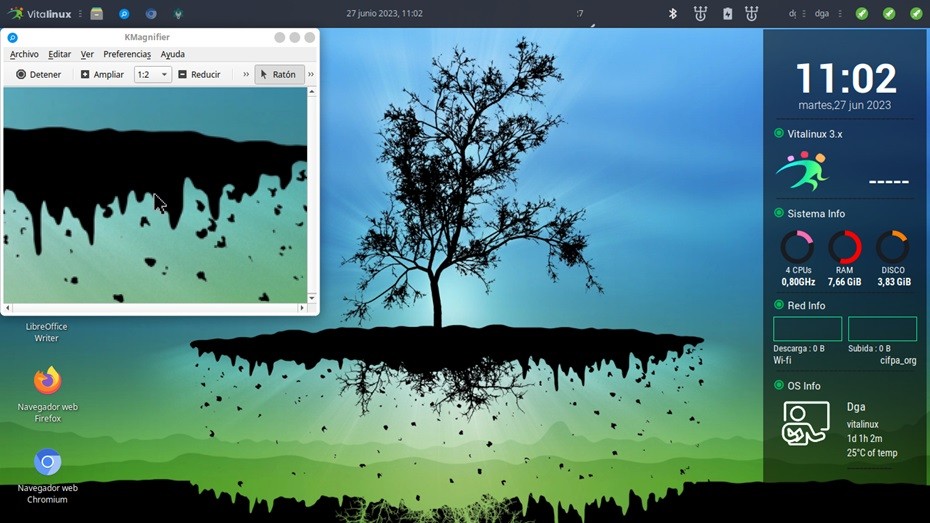Click the '25°C of temp' text
This screenshot has height=523, width=930.
point(872,453)
